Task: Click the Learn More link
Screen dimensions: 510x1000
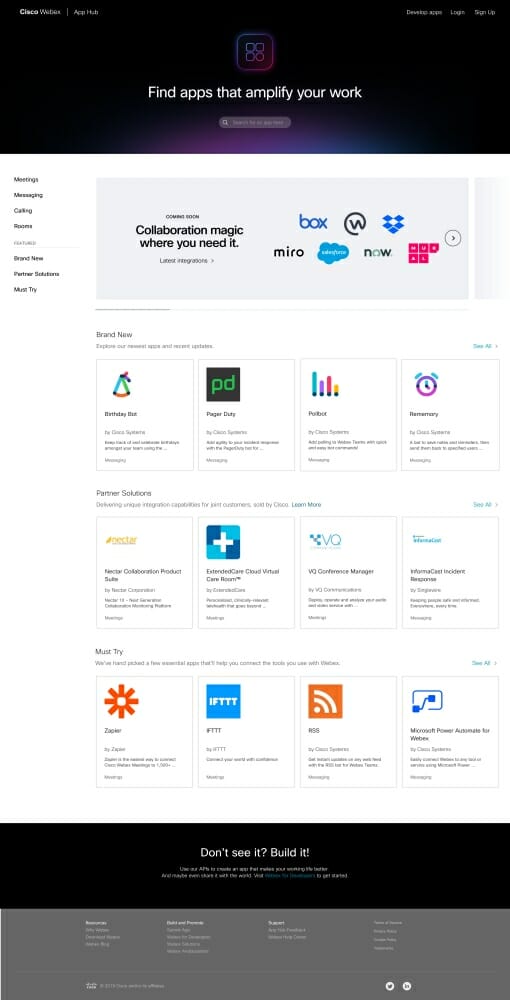Action: tap(306, 504)
